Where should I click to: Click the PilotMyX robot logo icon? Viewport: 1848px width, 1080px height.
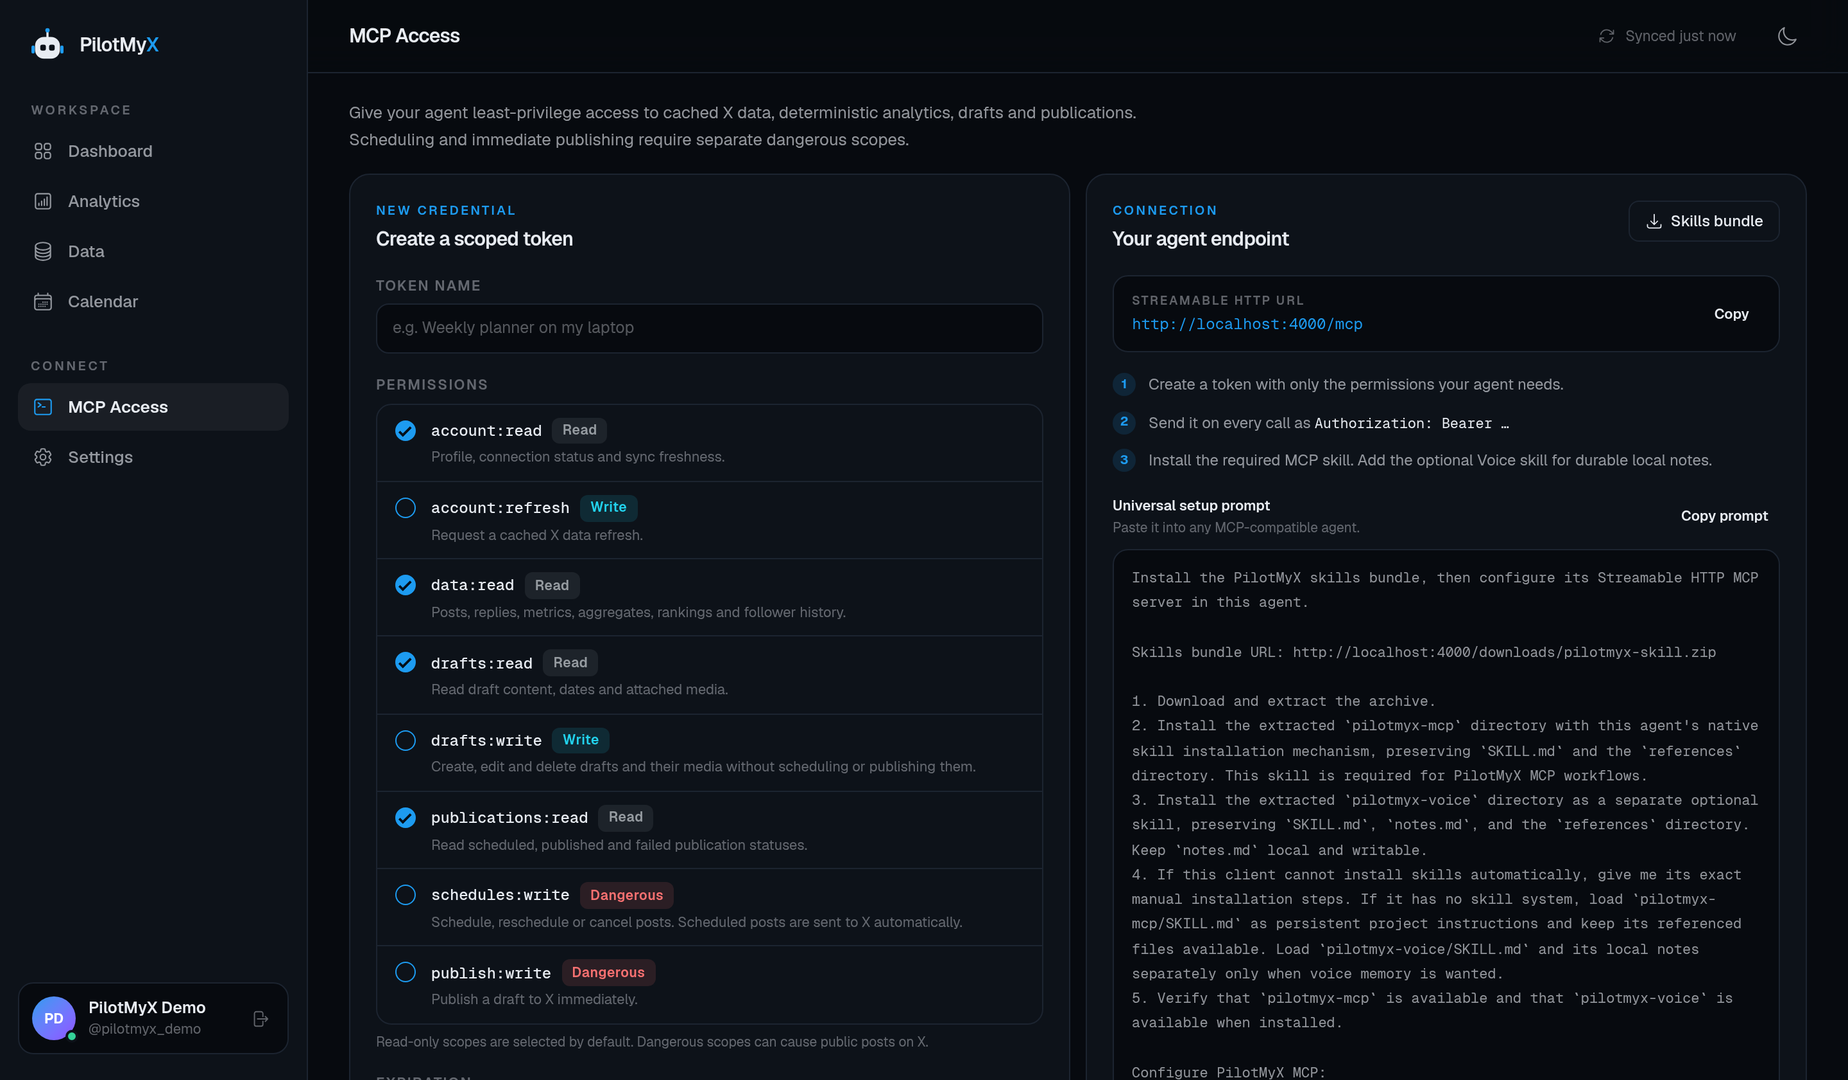(47, 44)
